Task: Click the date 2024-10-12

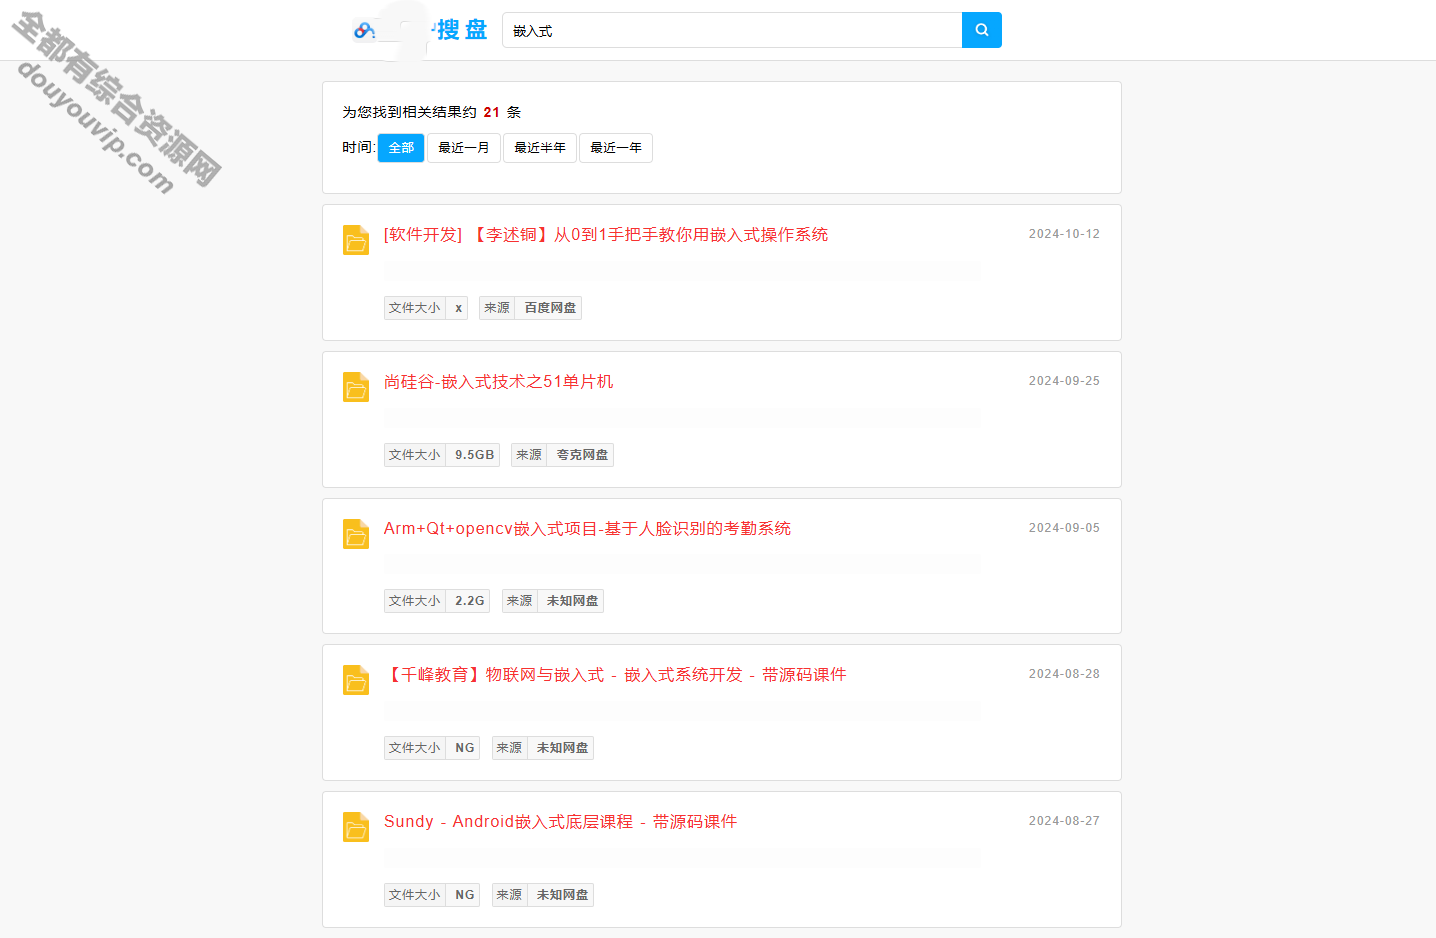Action: [1064, 234]
